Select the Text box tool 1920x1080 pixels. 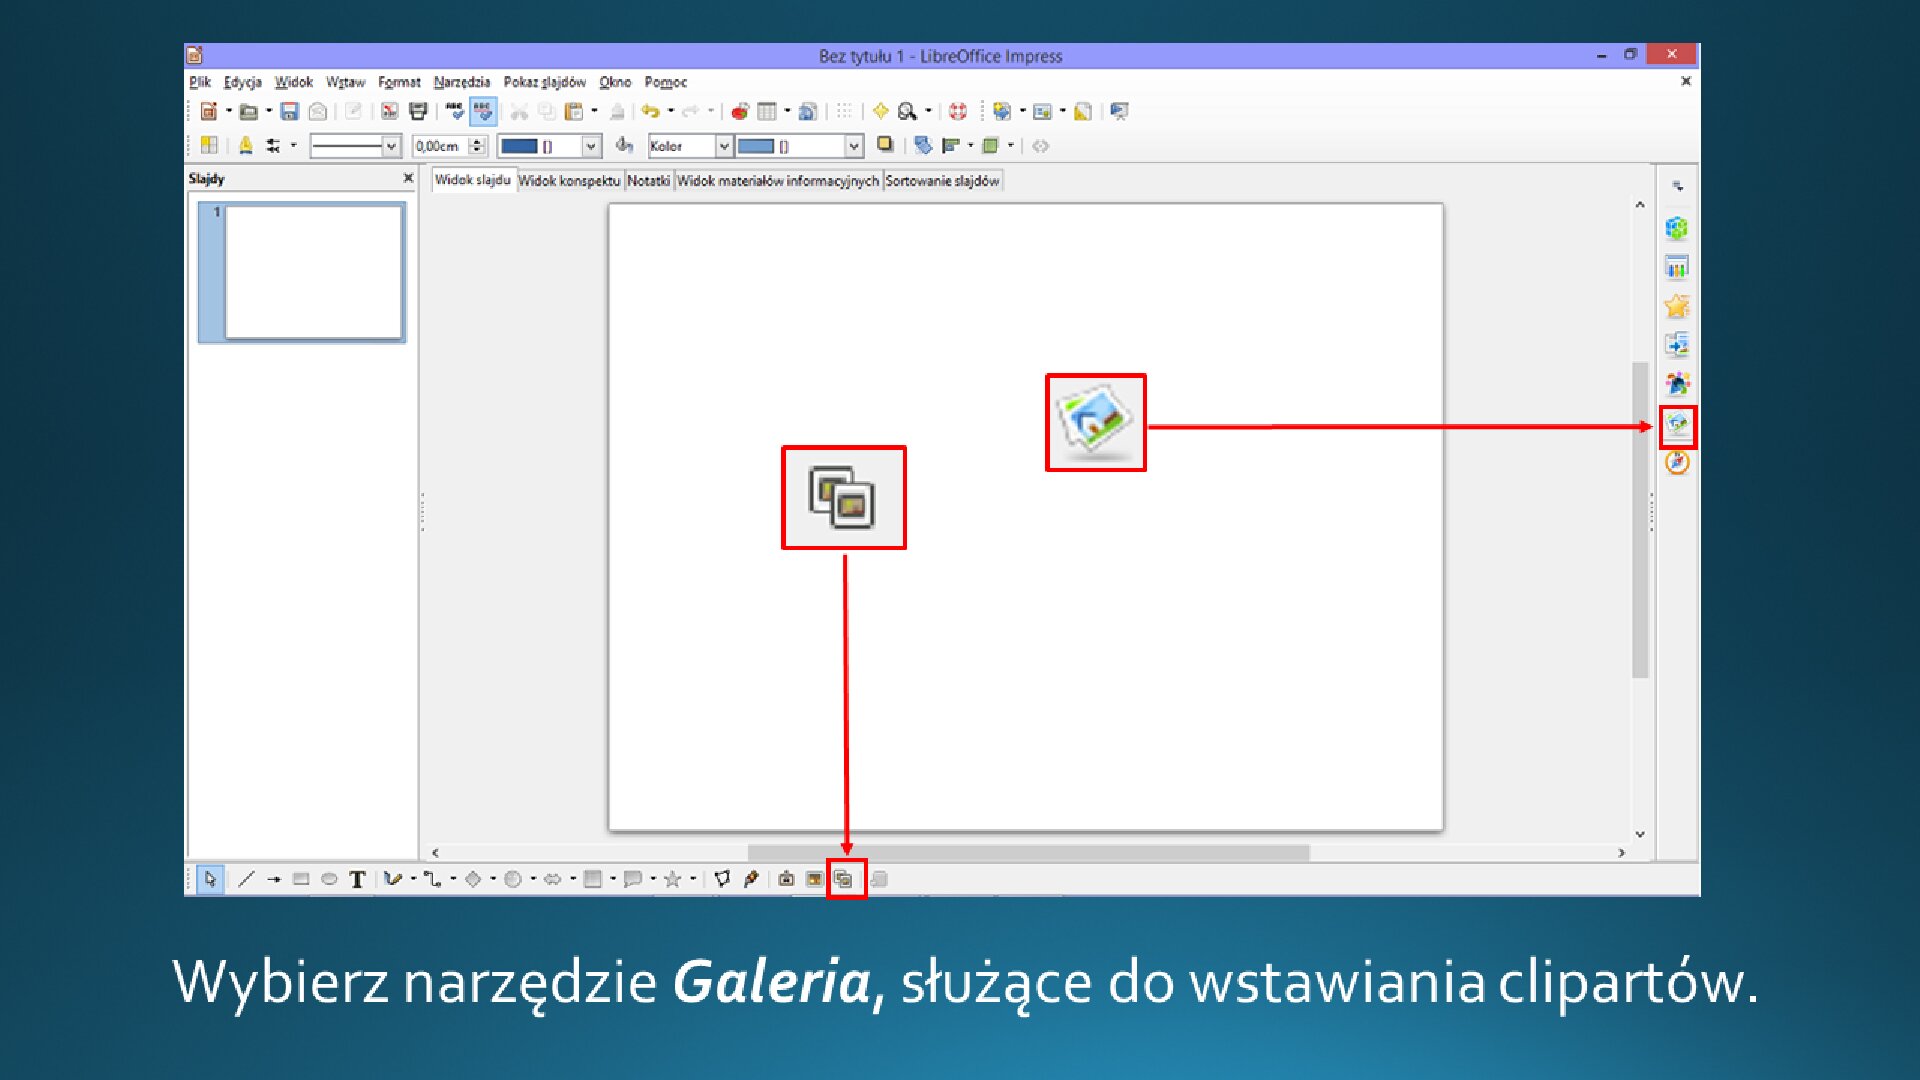point(358,879)
